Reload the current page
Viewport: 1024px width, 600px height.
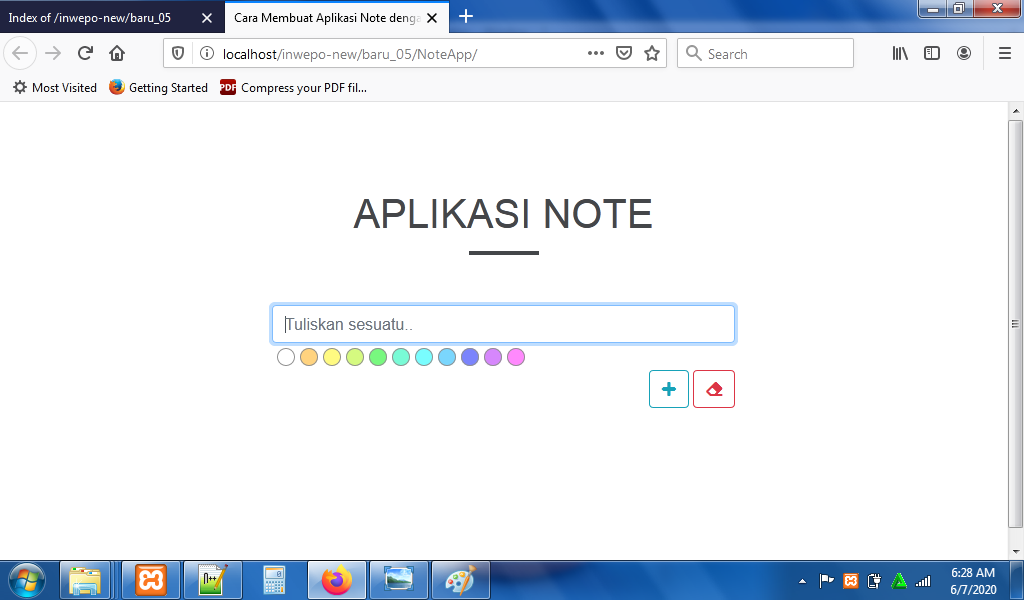tap(86, 54)
